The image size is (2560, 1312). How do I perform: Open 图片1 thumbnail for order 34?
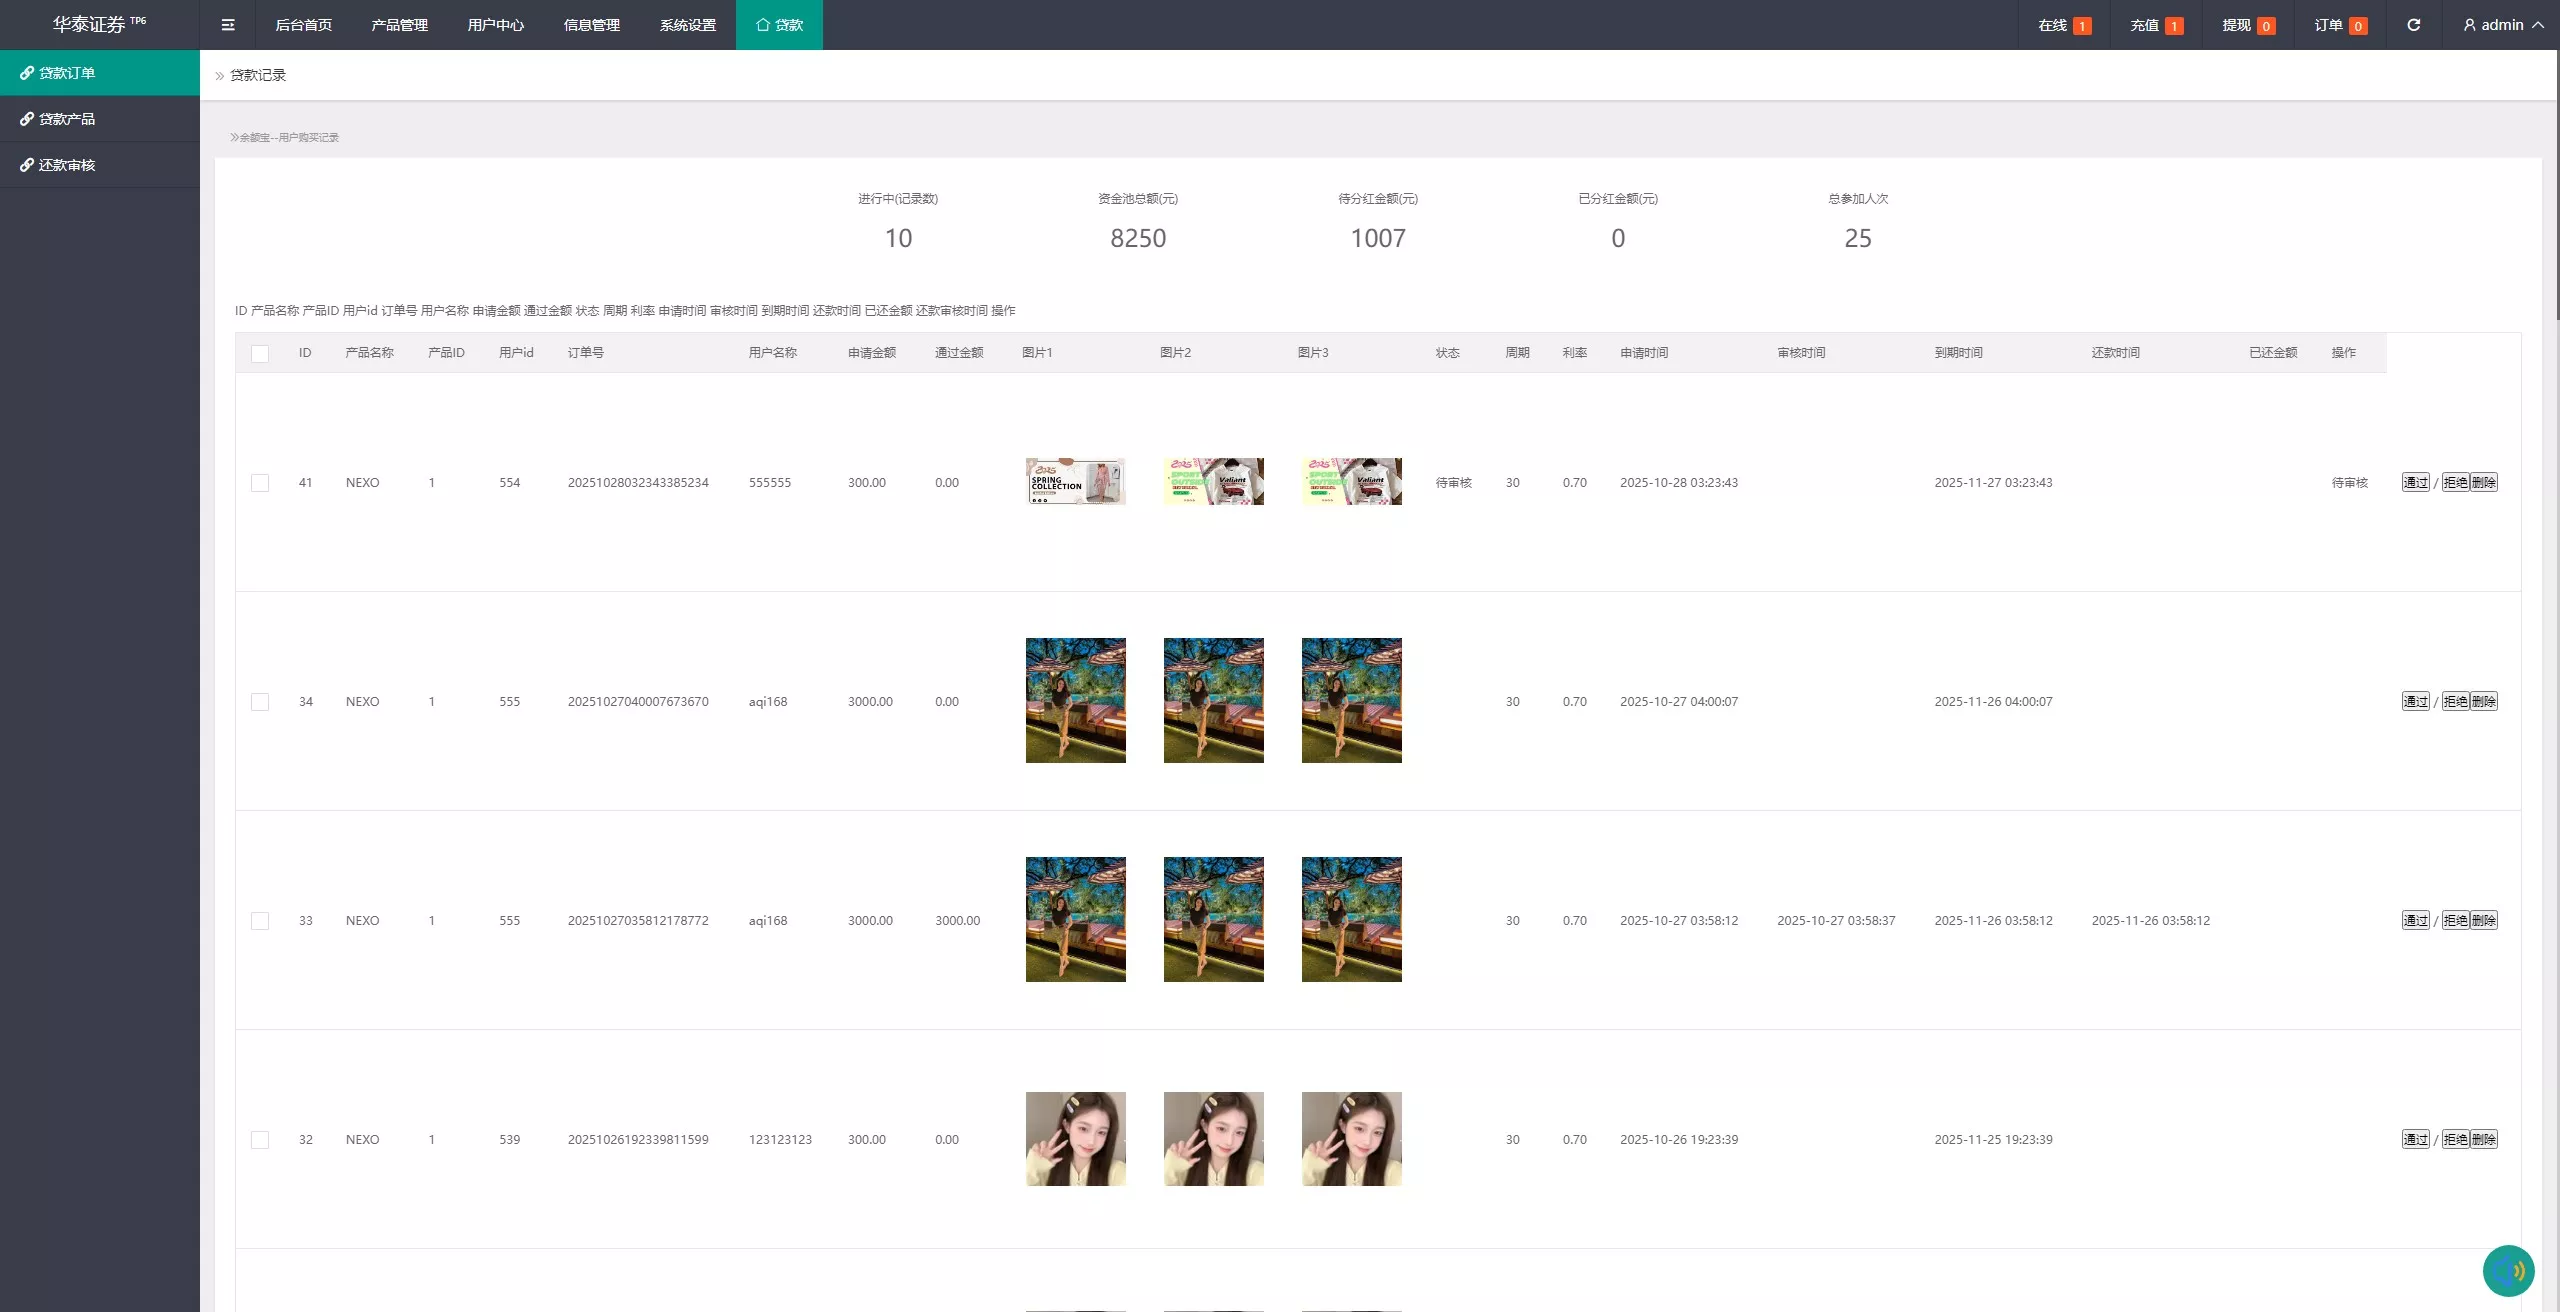tap(1076, 700)
